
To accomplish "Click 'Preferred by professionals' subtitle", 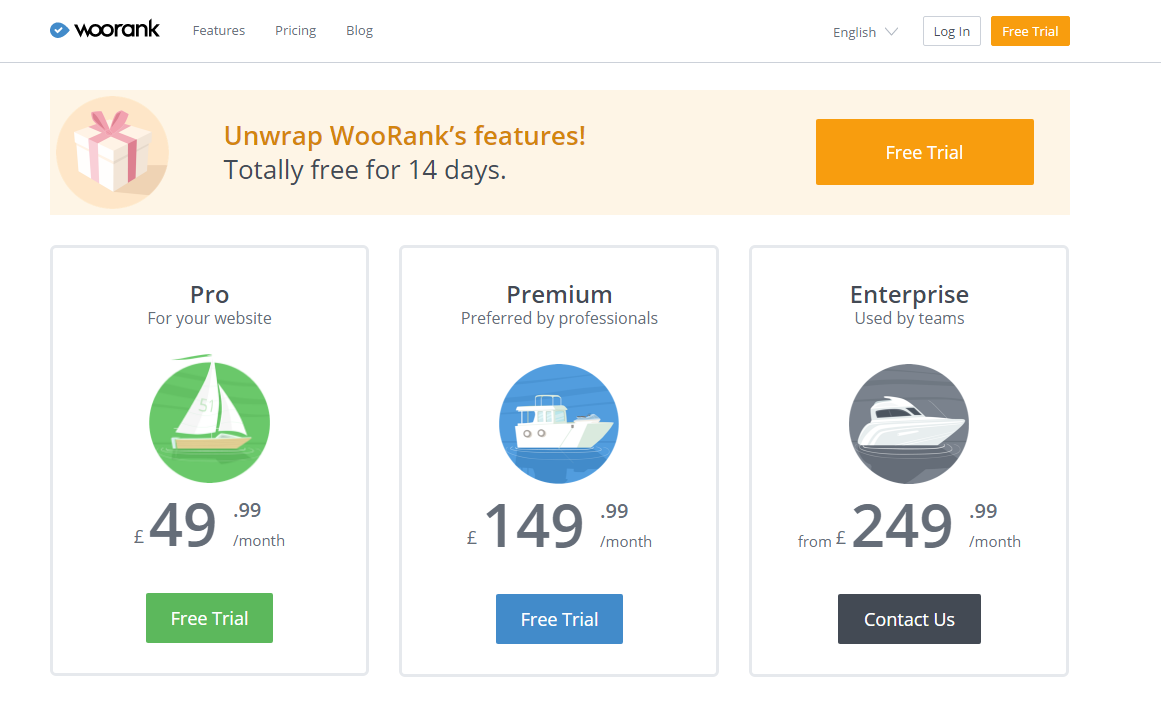I will click(x=559, y=318).
